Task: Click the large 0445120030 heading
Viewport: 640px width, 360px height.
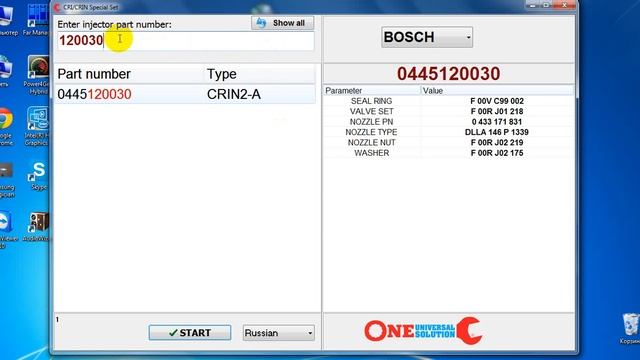Action: [448, 74]
